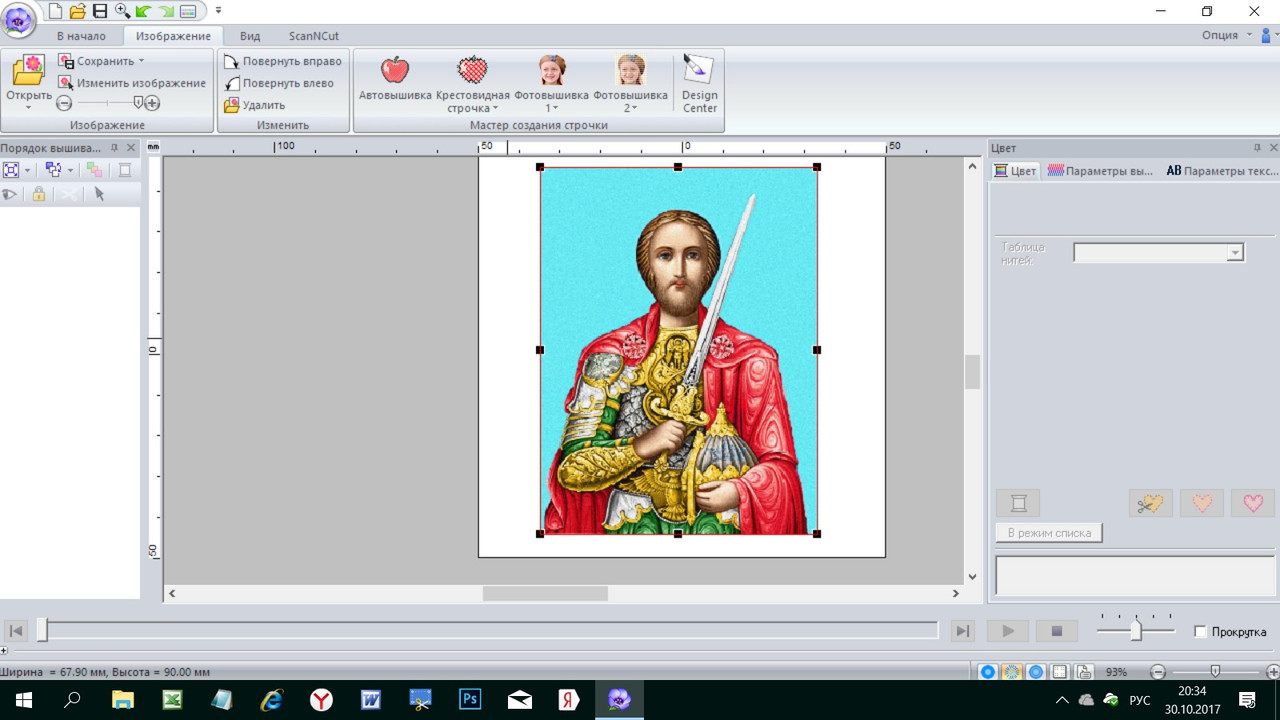Open the ScanNCut ribbon tab
The width and height of the screenshot is (1280, 720).
[x=314, y=36]
